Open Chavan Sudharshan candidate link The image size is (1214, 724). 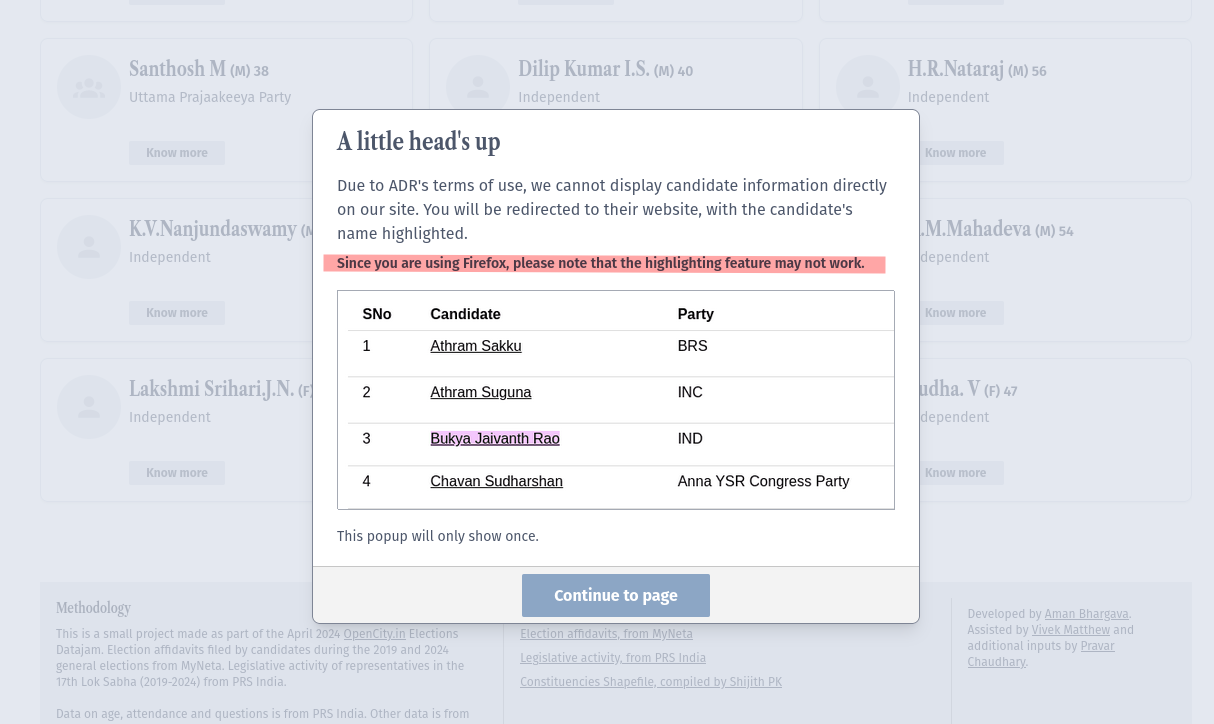coord(497,482)
